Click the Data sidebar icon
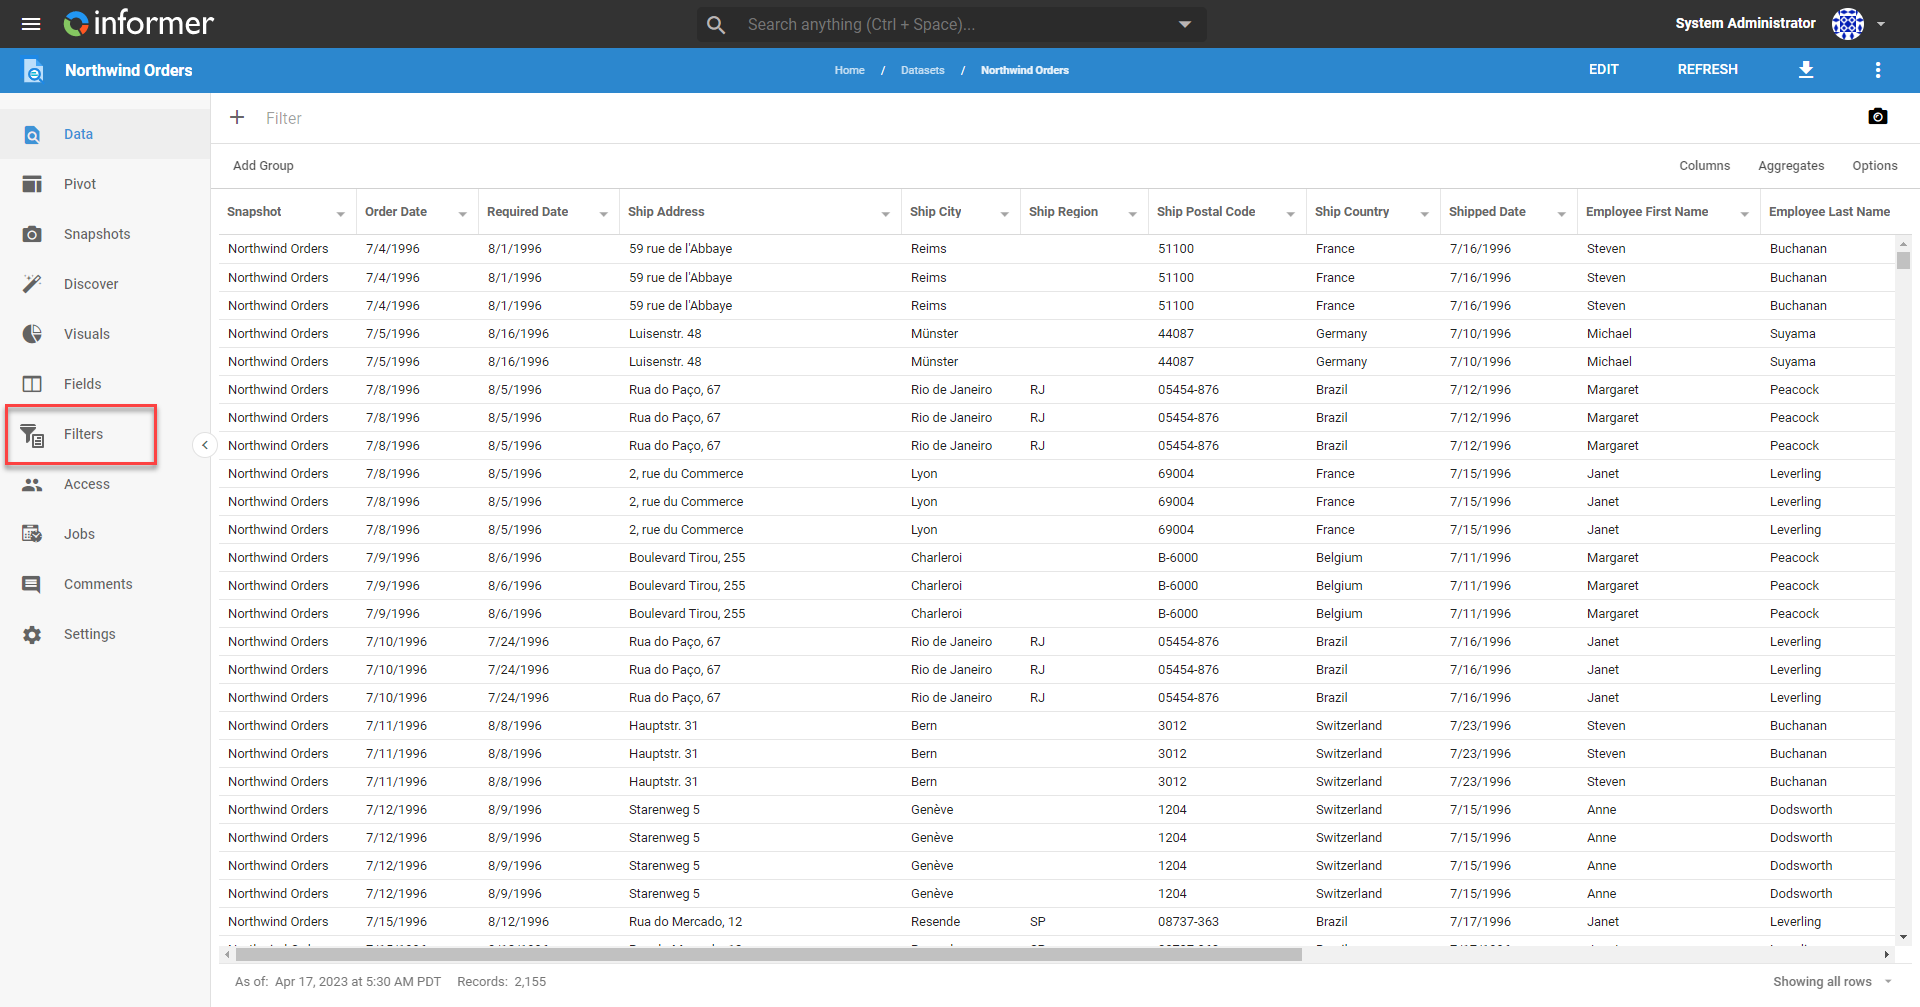The image size is (1920, 1007). click(32, 134)
